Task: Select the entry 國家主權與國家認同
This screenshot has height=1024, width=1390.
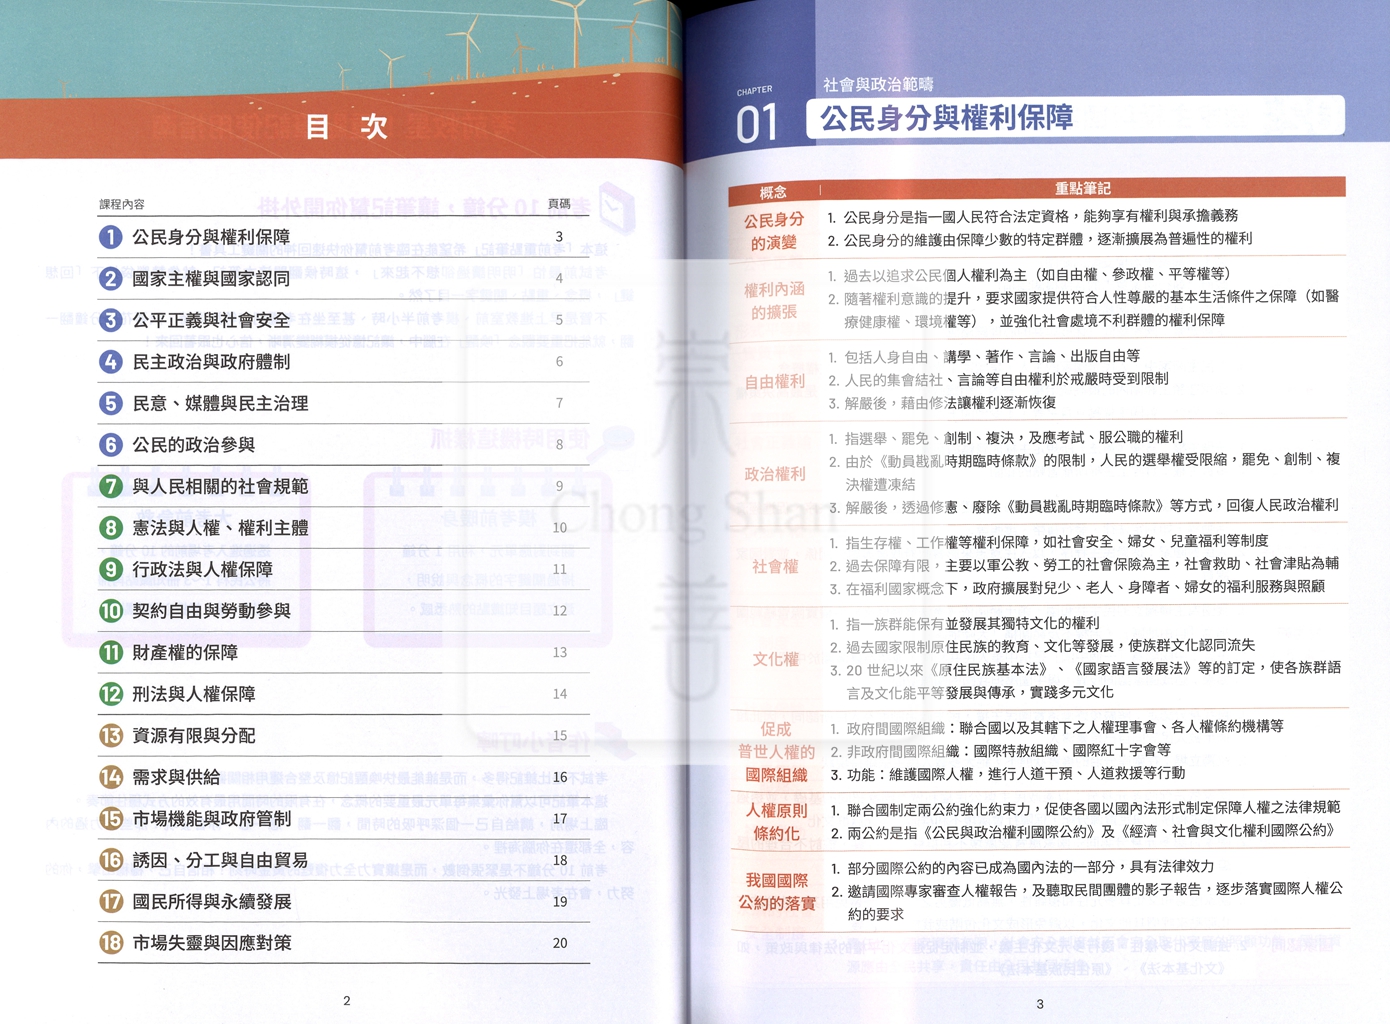Action: point(211,279)
